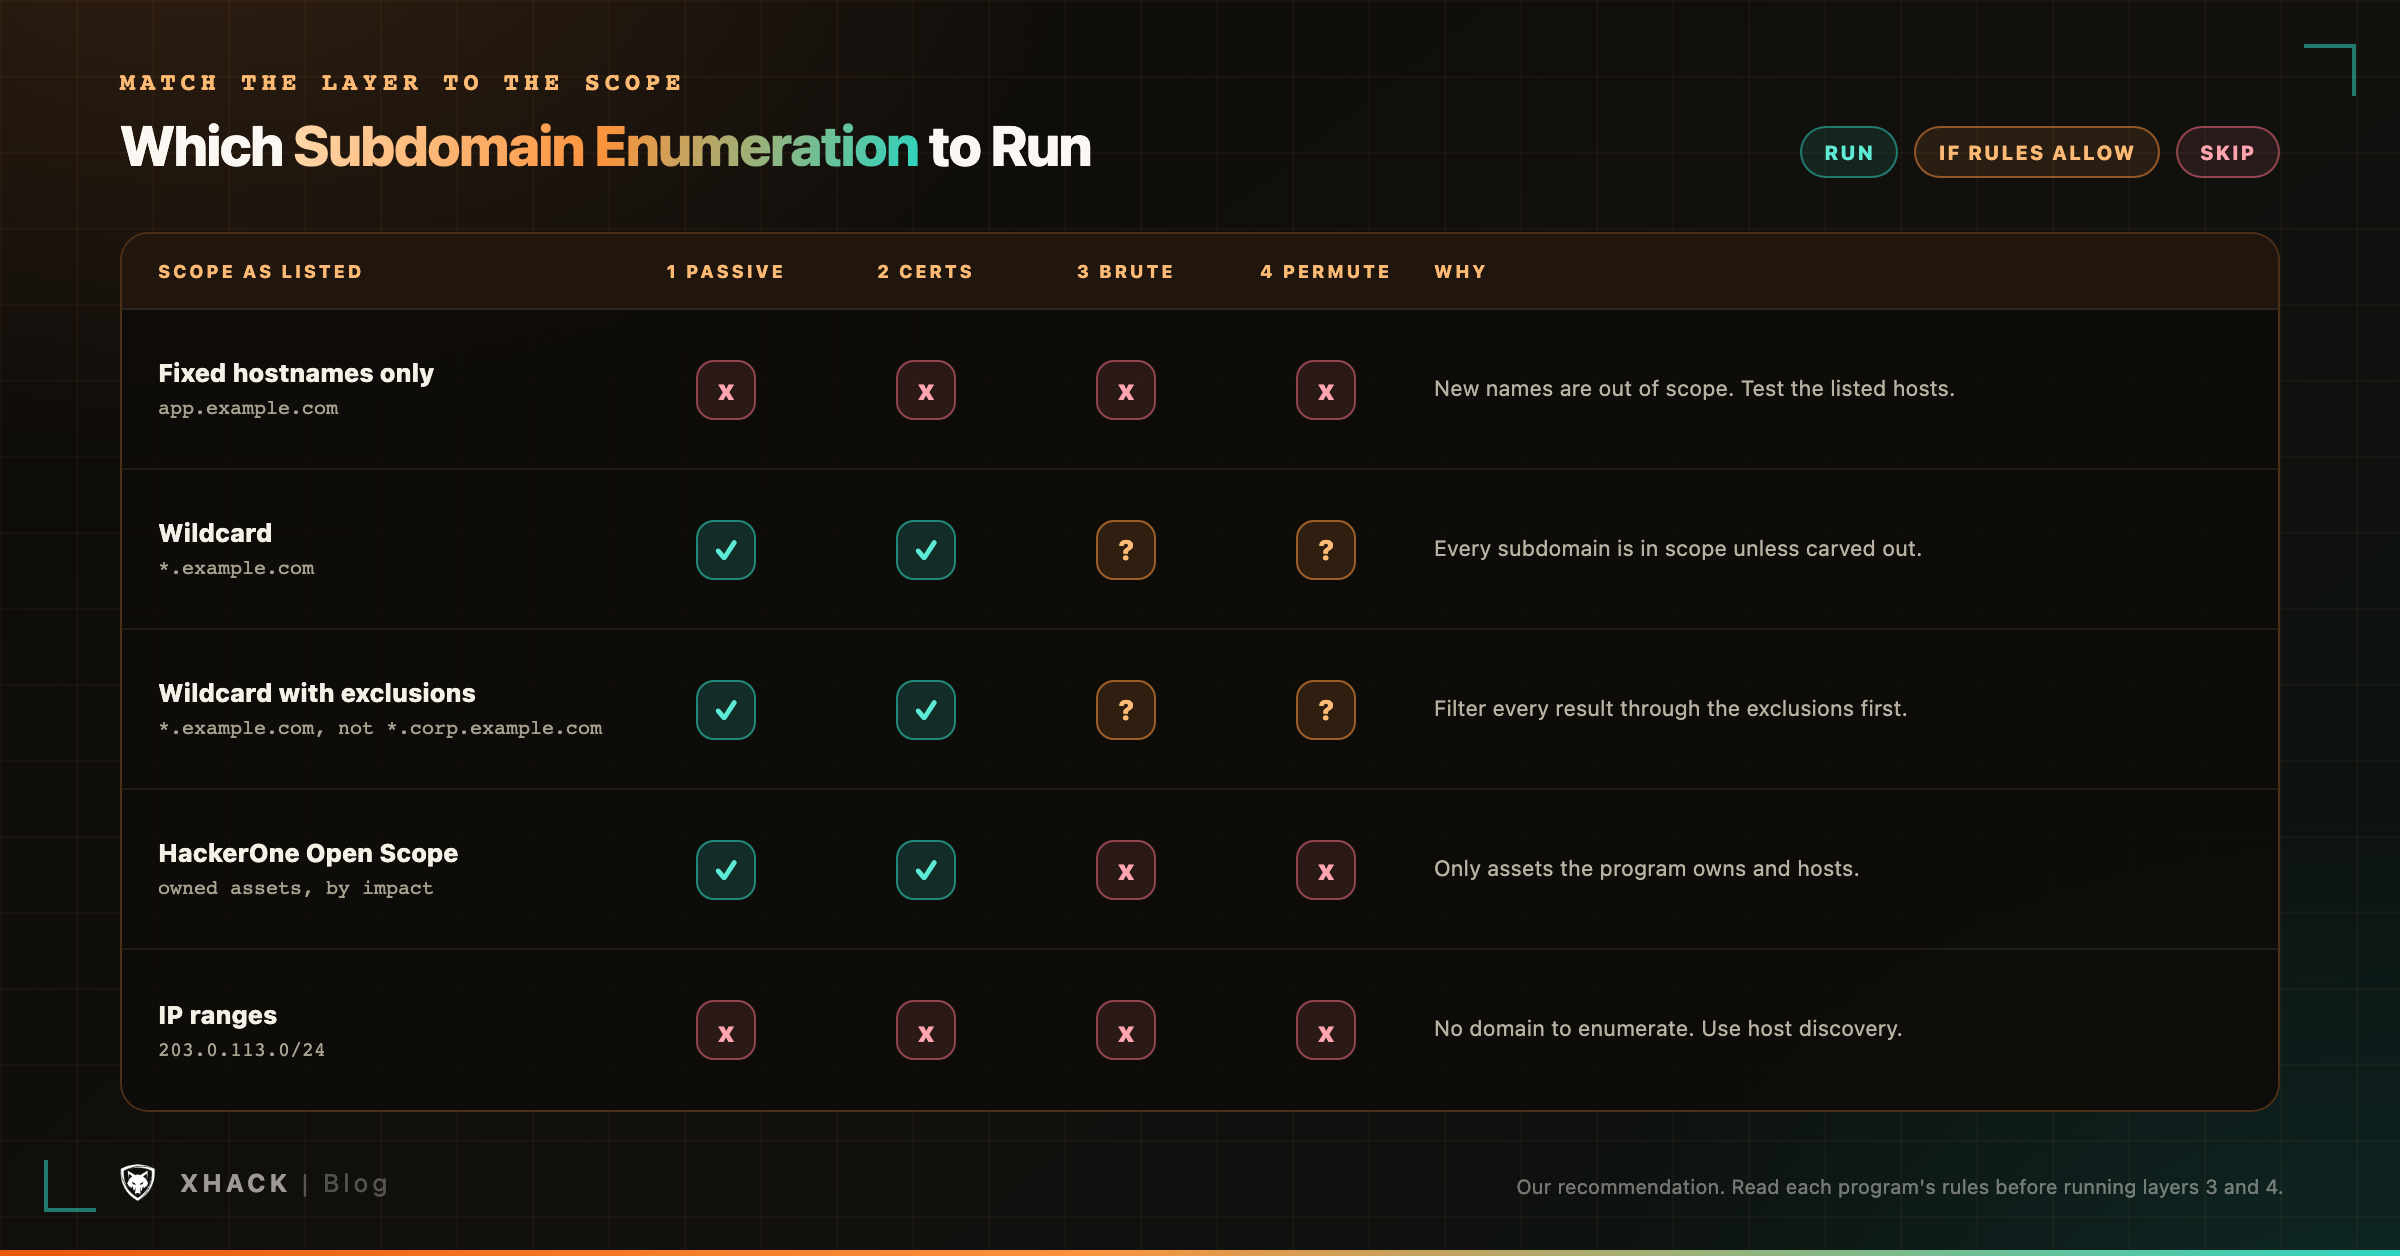Click the RUN legend pill

click(x=1849, y=152)
